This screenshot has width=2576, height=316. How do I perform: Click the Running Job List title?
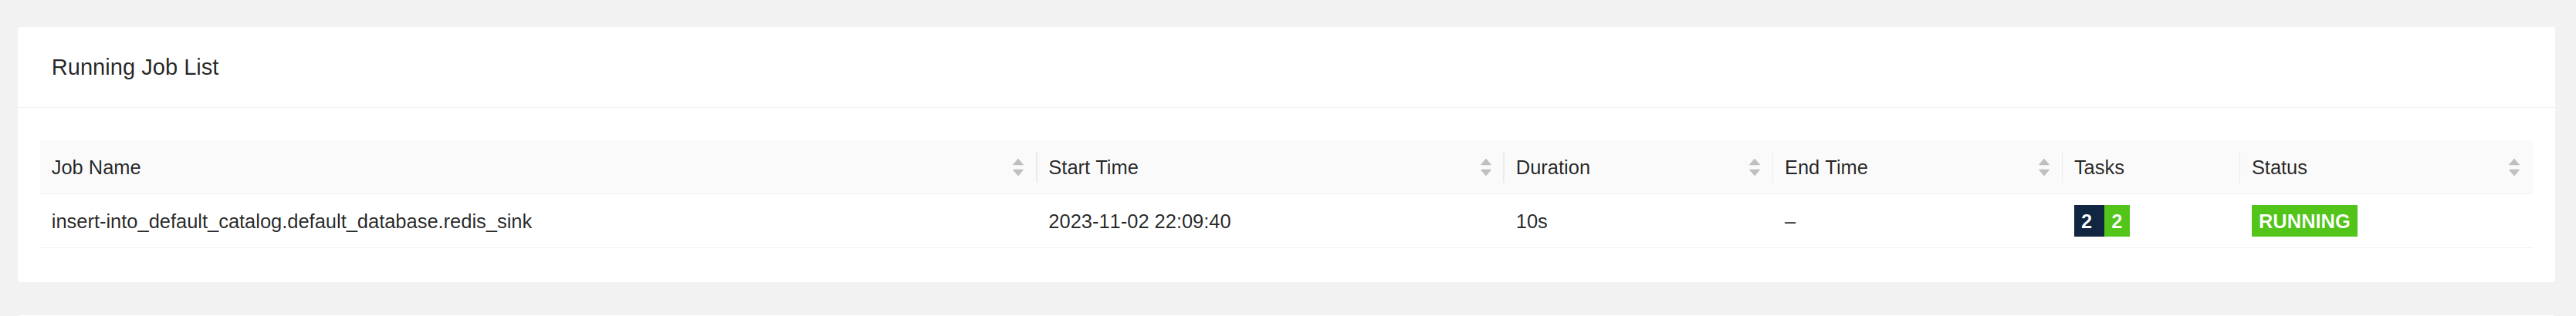point(135,67)
